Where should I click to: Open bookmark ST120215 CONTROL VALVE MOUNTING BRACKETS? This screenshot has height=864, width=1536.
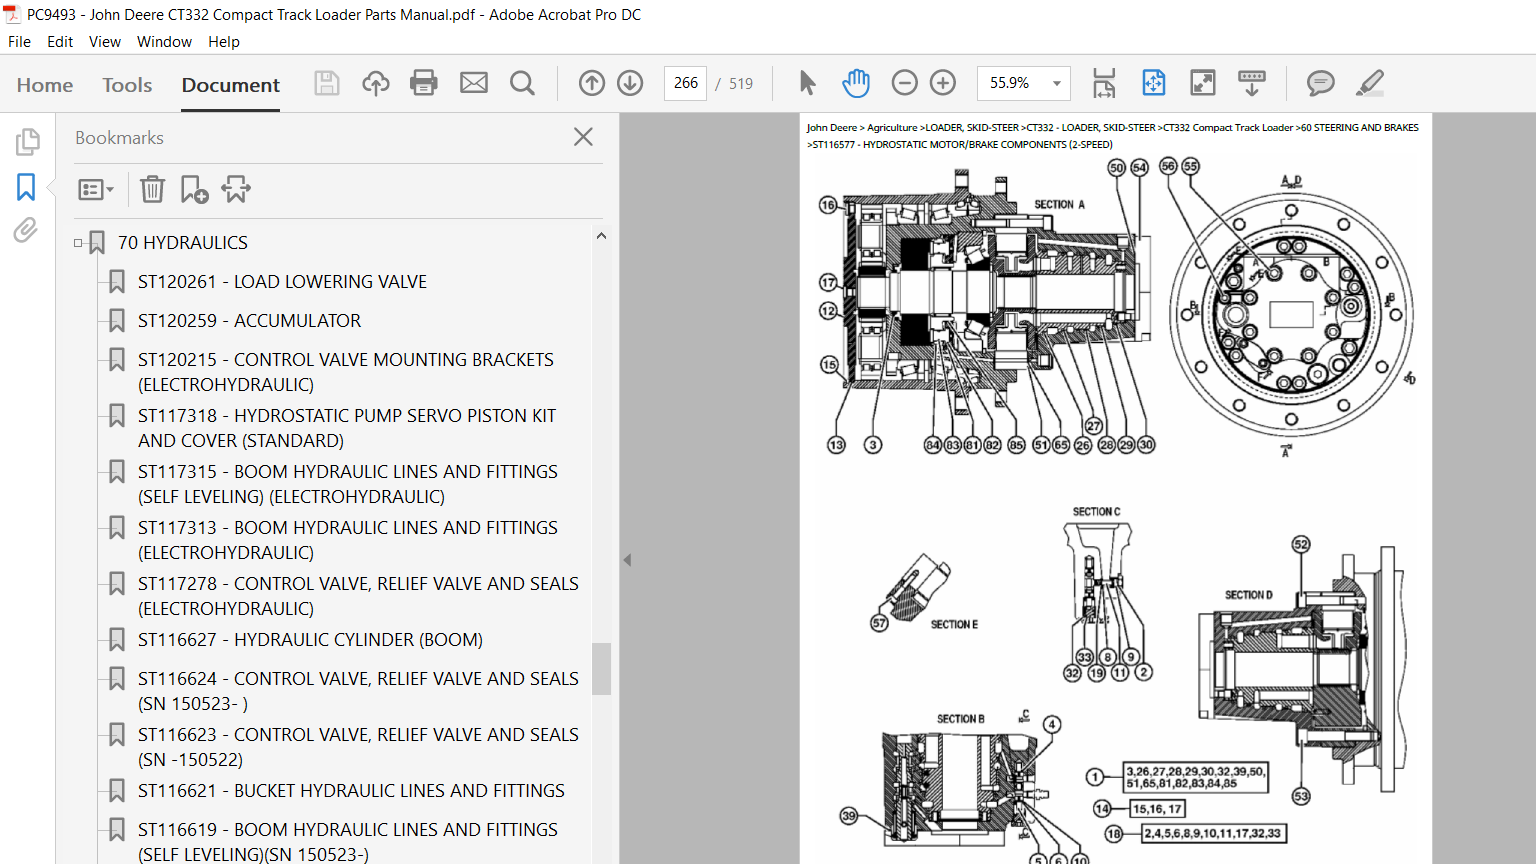(x=346, y=372)
